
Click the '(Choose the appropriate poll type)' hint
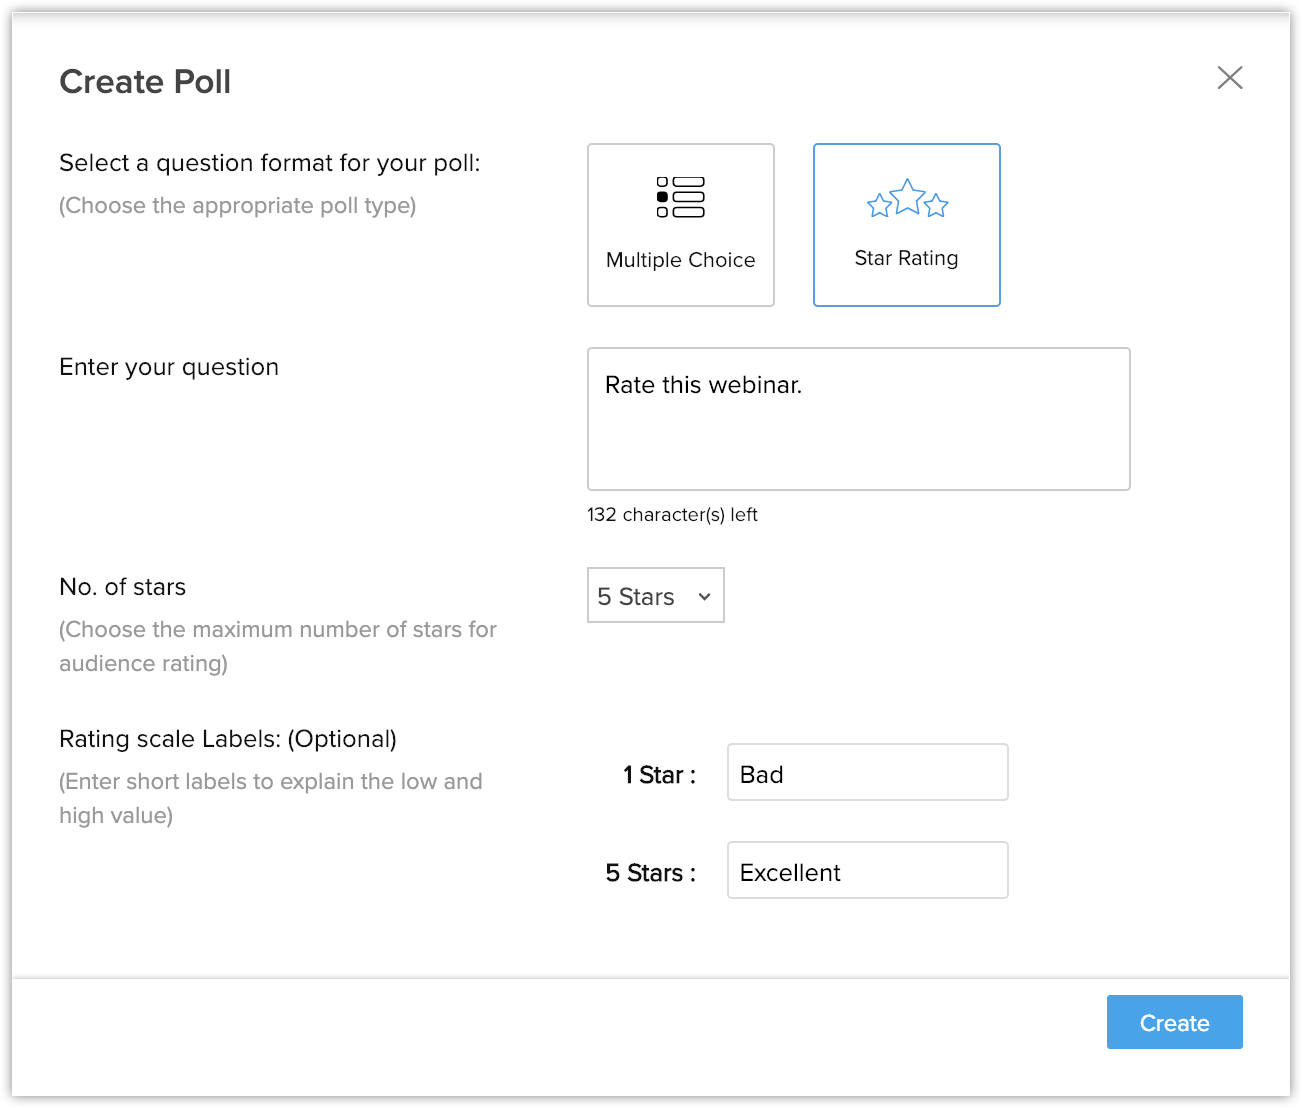tap(238, 206)
